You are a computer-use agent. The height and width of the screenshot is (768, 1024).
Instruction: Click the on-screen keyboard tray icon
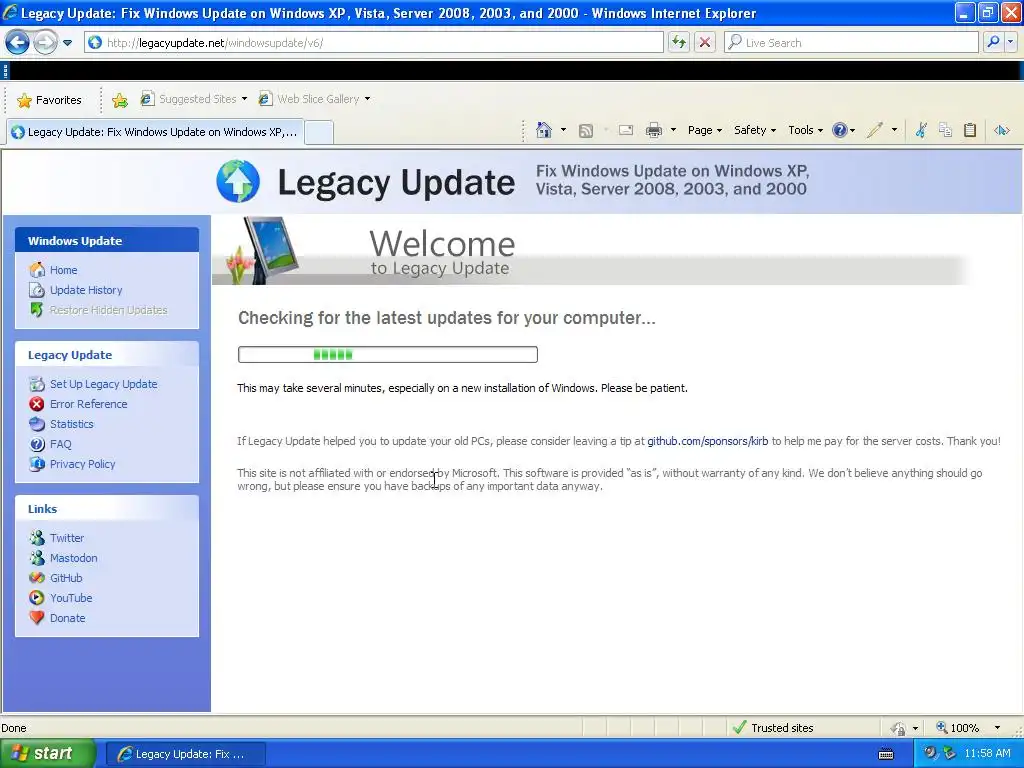[x=886, y=754]
